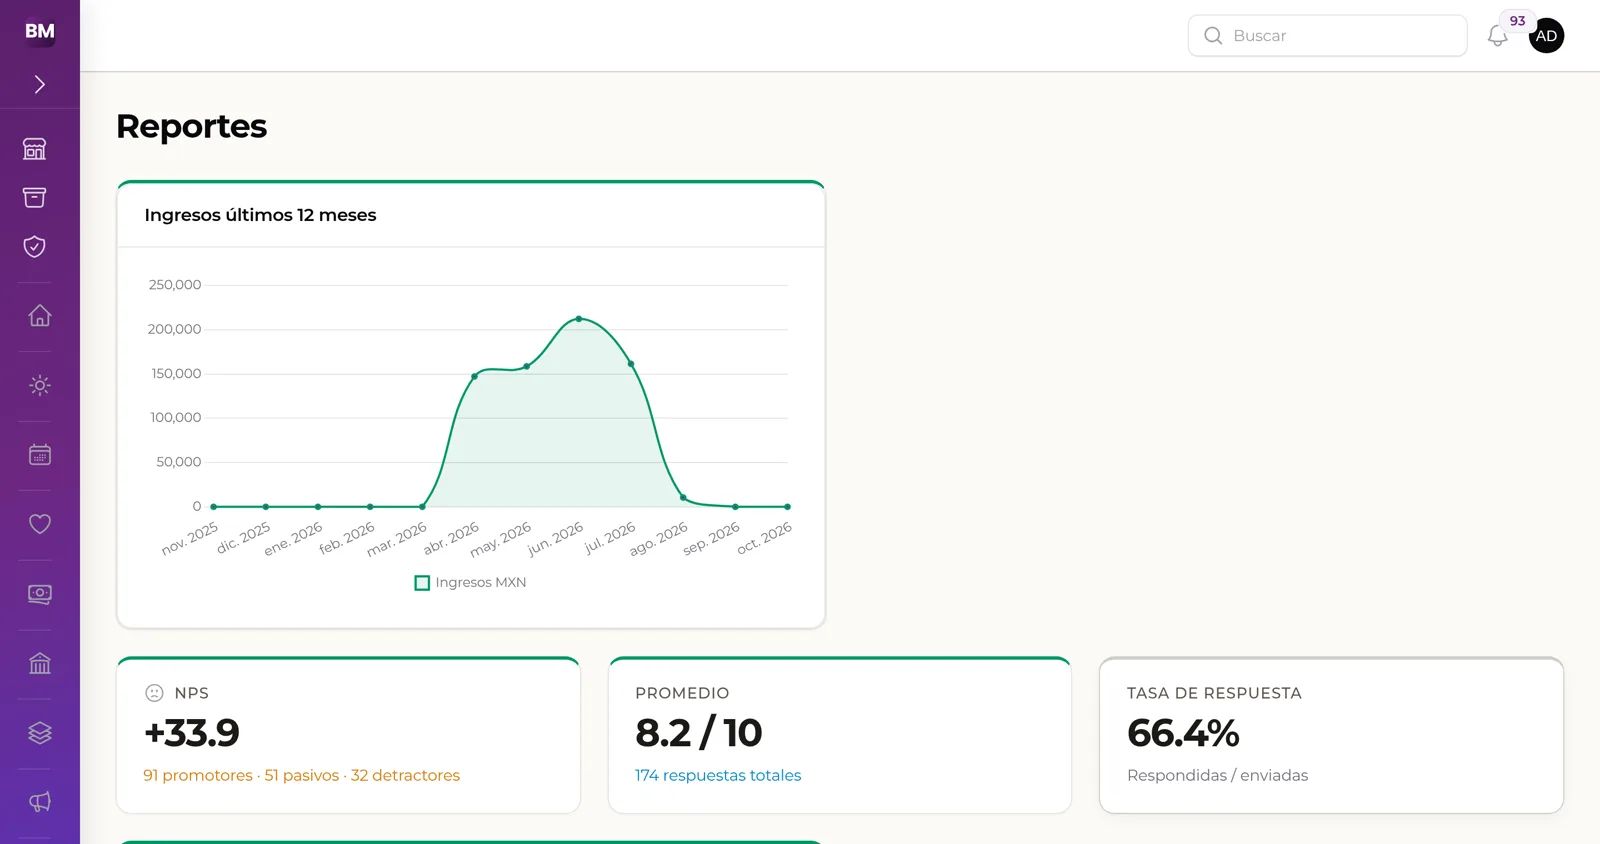1600x844 pixels.
Task: Click the 'Ingresos últimos 12 meses' title
Action: [260, 215]
